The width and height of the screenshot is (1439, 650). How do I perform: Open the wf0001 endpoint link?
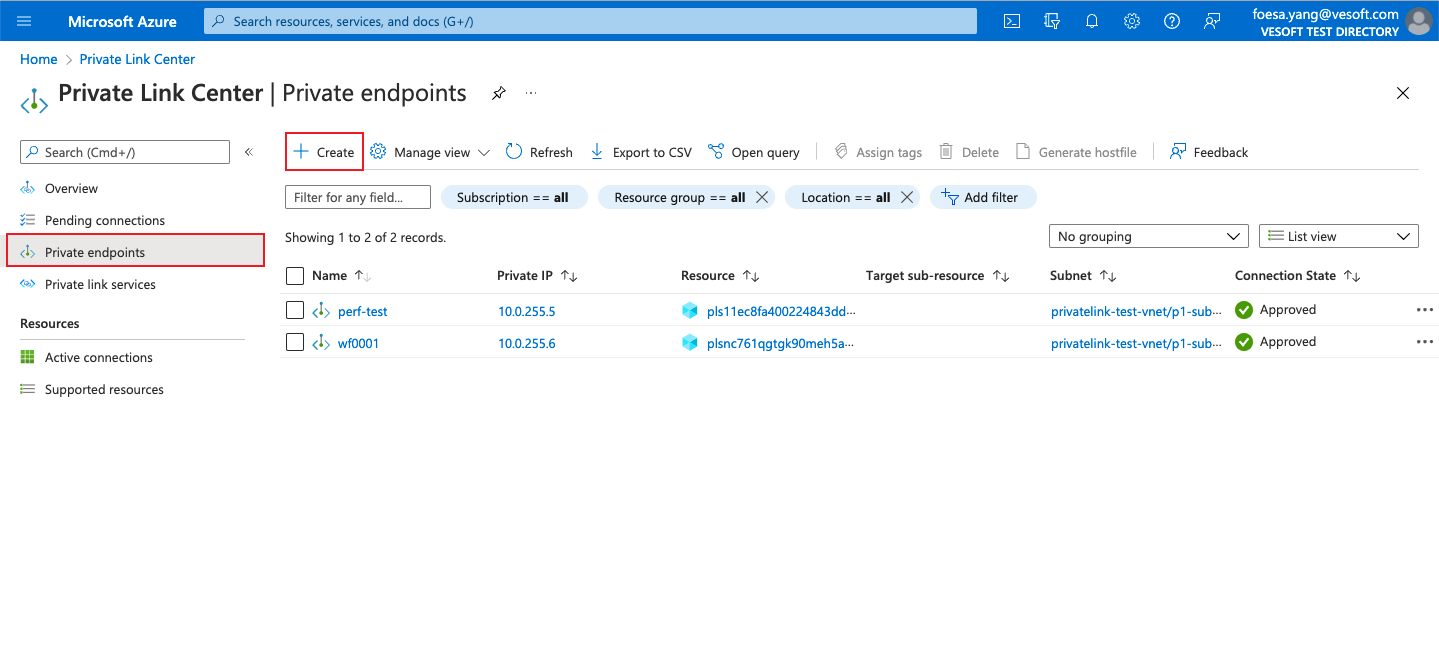(x=358, y=343)
